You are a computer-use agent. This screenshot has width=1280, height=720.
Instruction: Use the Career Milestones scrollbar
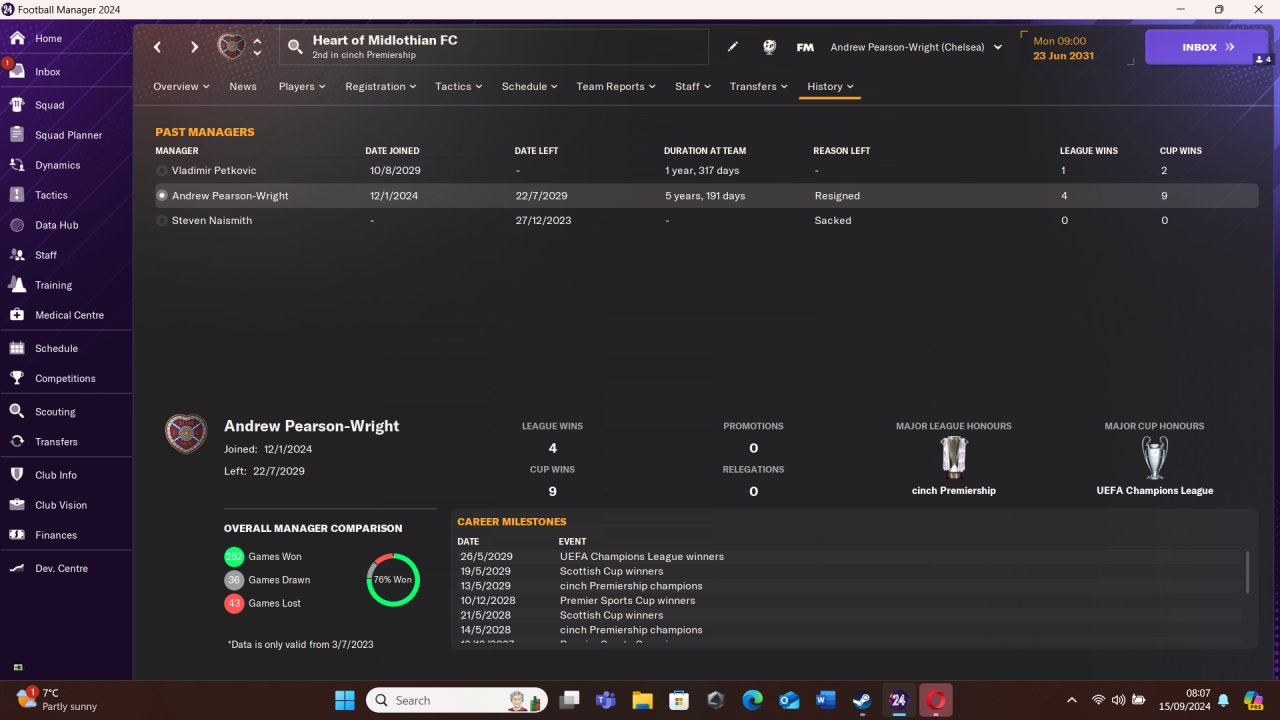[x=1247, y=571]
